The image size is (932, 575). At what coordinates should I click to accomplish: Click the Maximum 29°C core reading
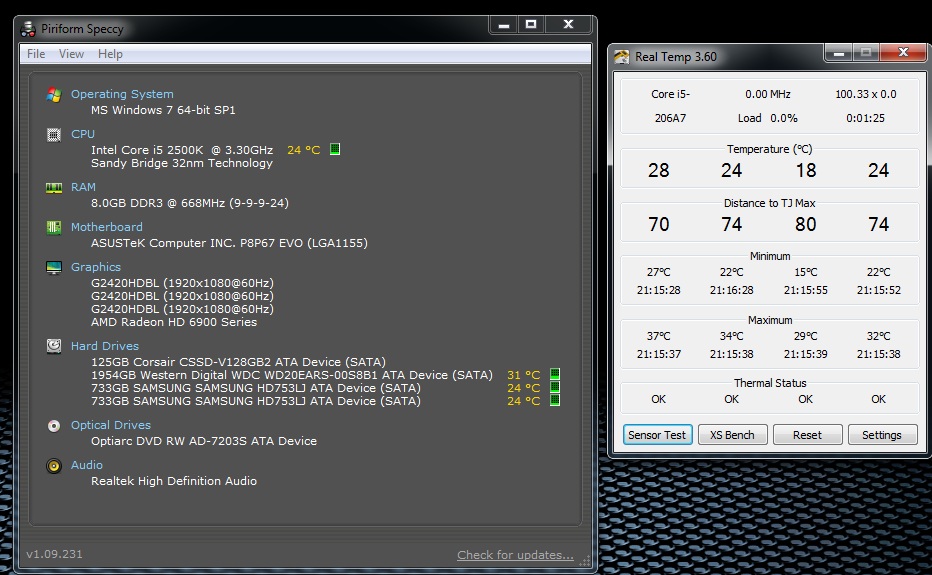pyautogui.click(x=806, y=336)
